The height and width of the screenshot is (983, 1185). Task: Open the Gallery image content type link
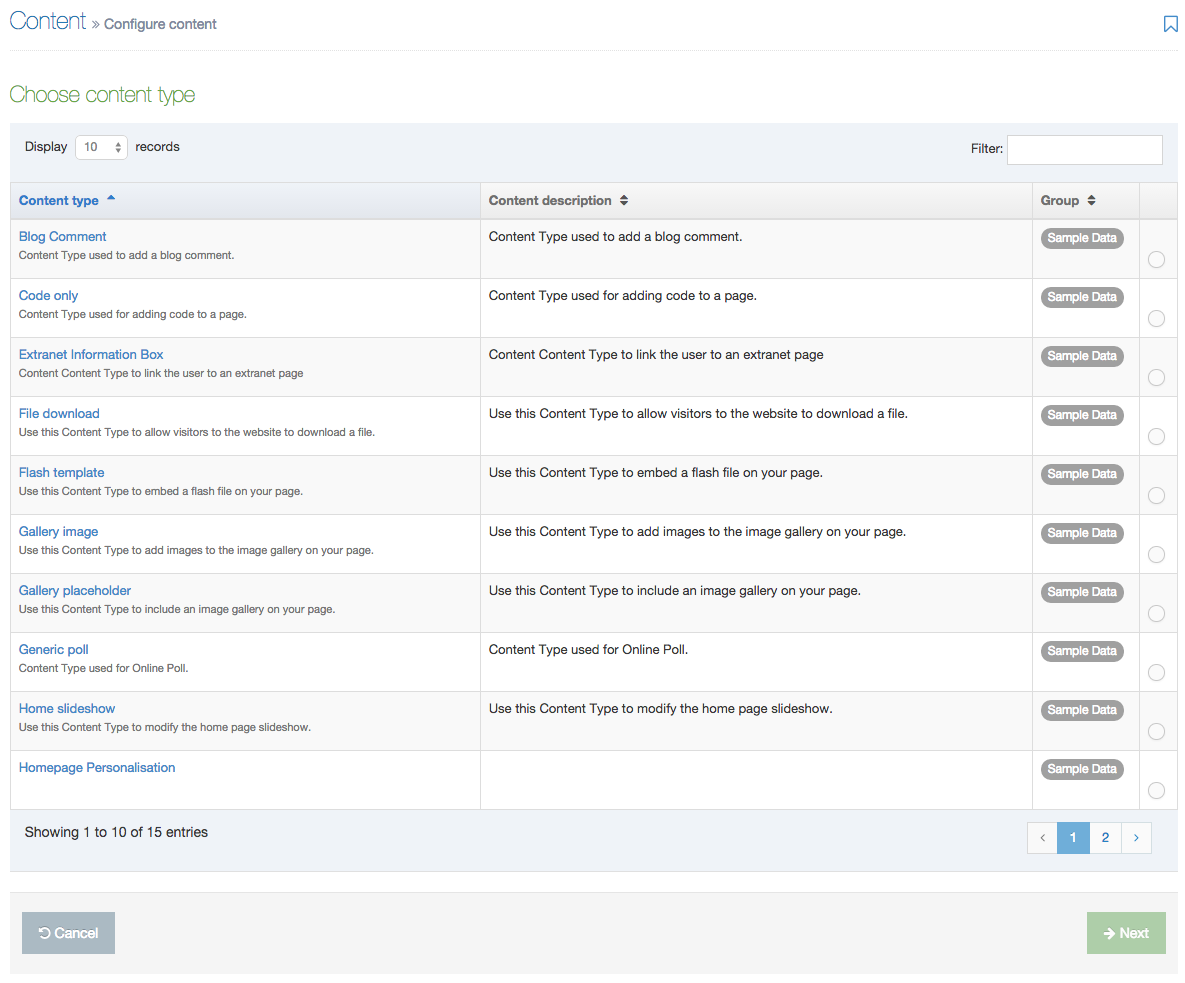tap(58, 532)
